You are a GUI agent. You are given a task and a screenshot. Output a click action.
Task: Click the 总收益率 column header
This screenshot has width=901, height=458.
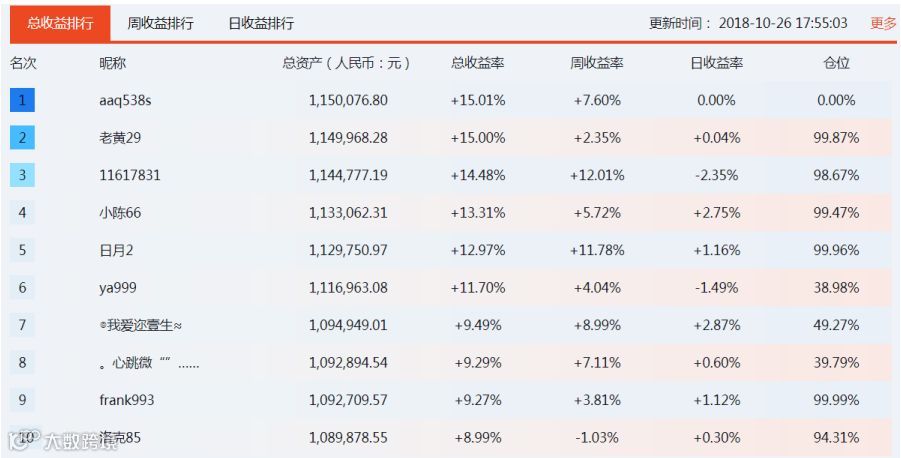pyautogui.click(x=477, y=63)
